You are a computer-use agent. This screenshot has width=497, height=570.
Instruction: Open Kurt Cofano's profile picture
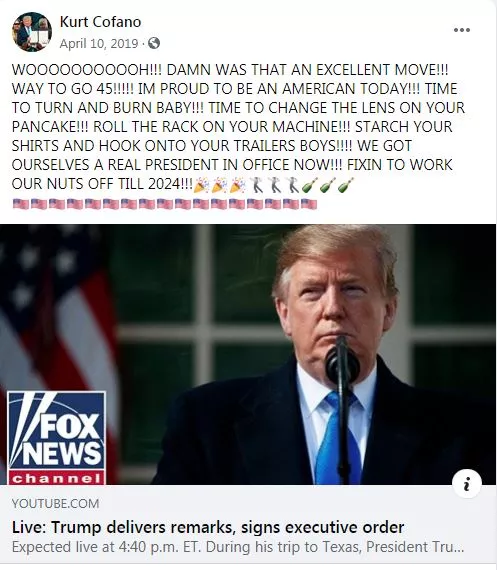(x=32, y=32)
